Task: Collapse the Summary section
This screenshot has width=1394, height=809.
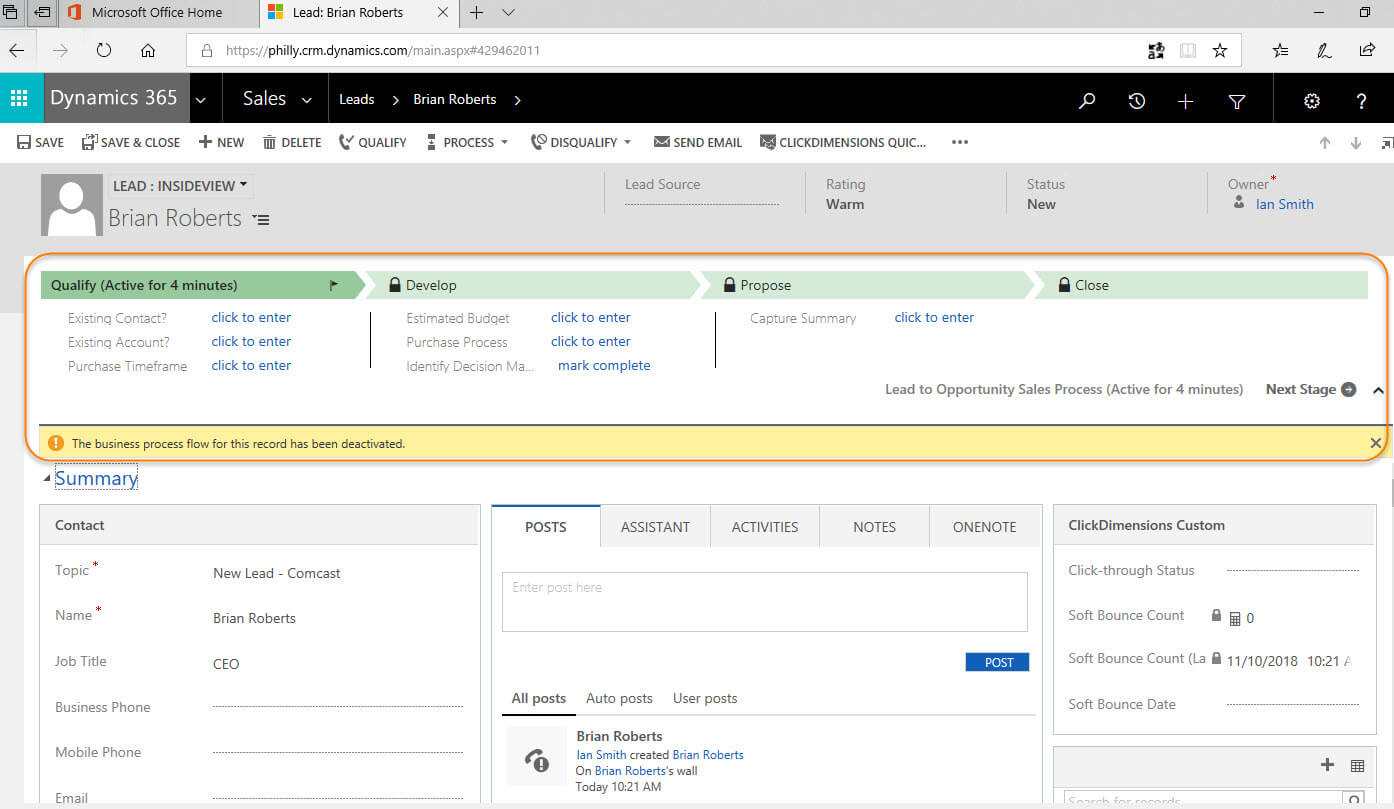Action: 48,479
